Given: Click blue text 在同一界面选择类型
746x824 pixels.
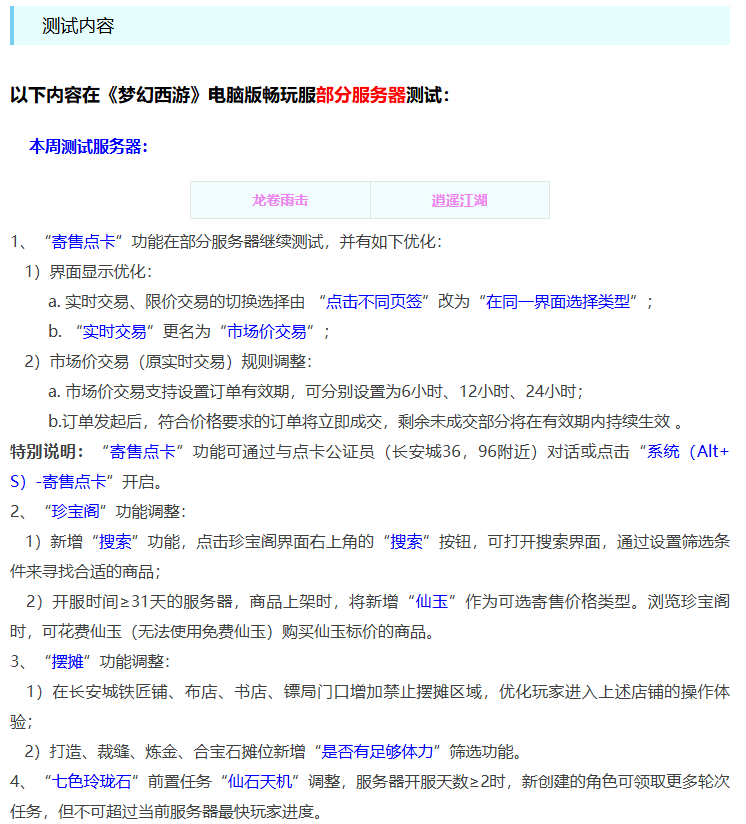Looking at the screenshot, I should pyautogui.click(x=558, y=302).
